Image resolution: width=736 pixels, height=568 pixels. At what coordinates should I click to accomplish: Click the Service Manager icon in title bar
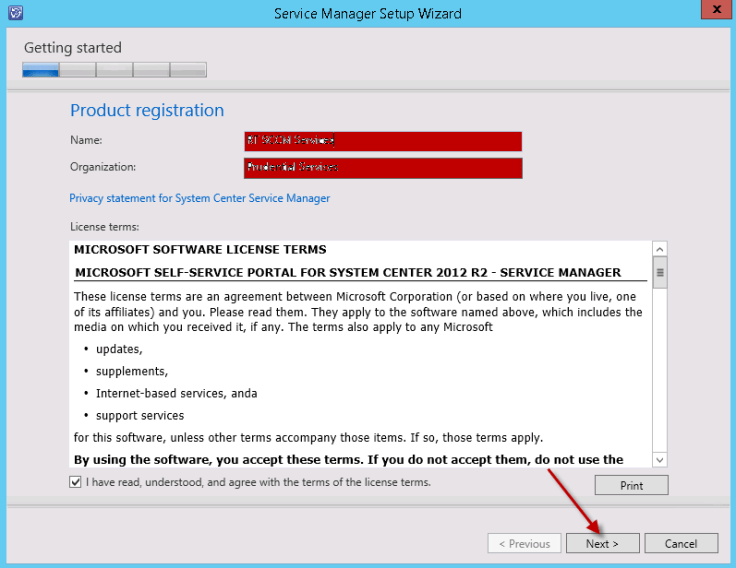point(14,13)
